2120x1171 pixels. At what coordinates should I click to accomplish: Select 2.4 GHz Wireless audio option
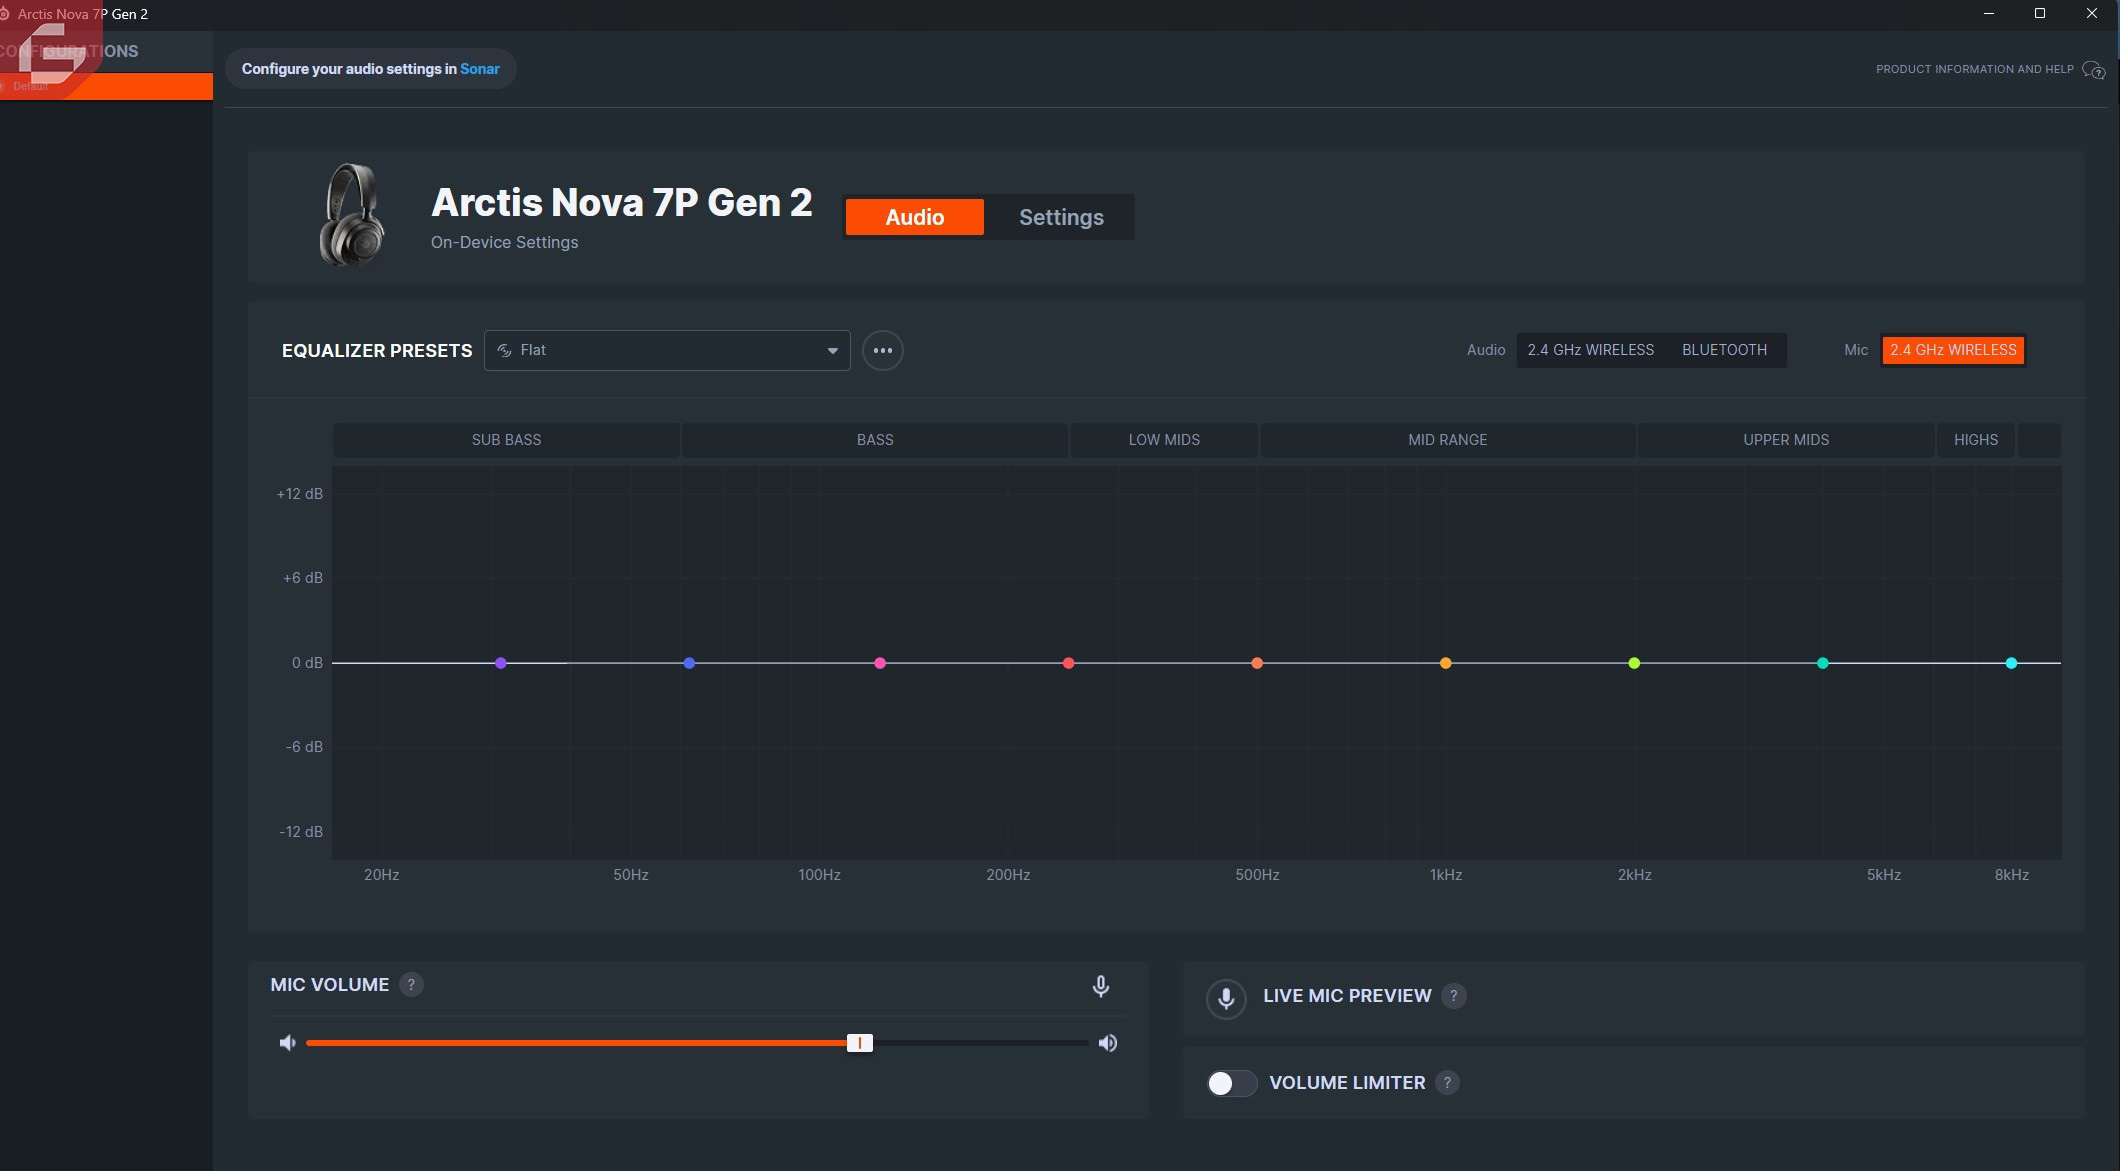point(1590,350)
